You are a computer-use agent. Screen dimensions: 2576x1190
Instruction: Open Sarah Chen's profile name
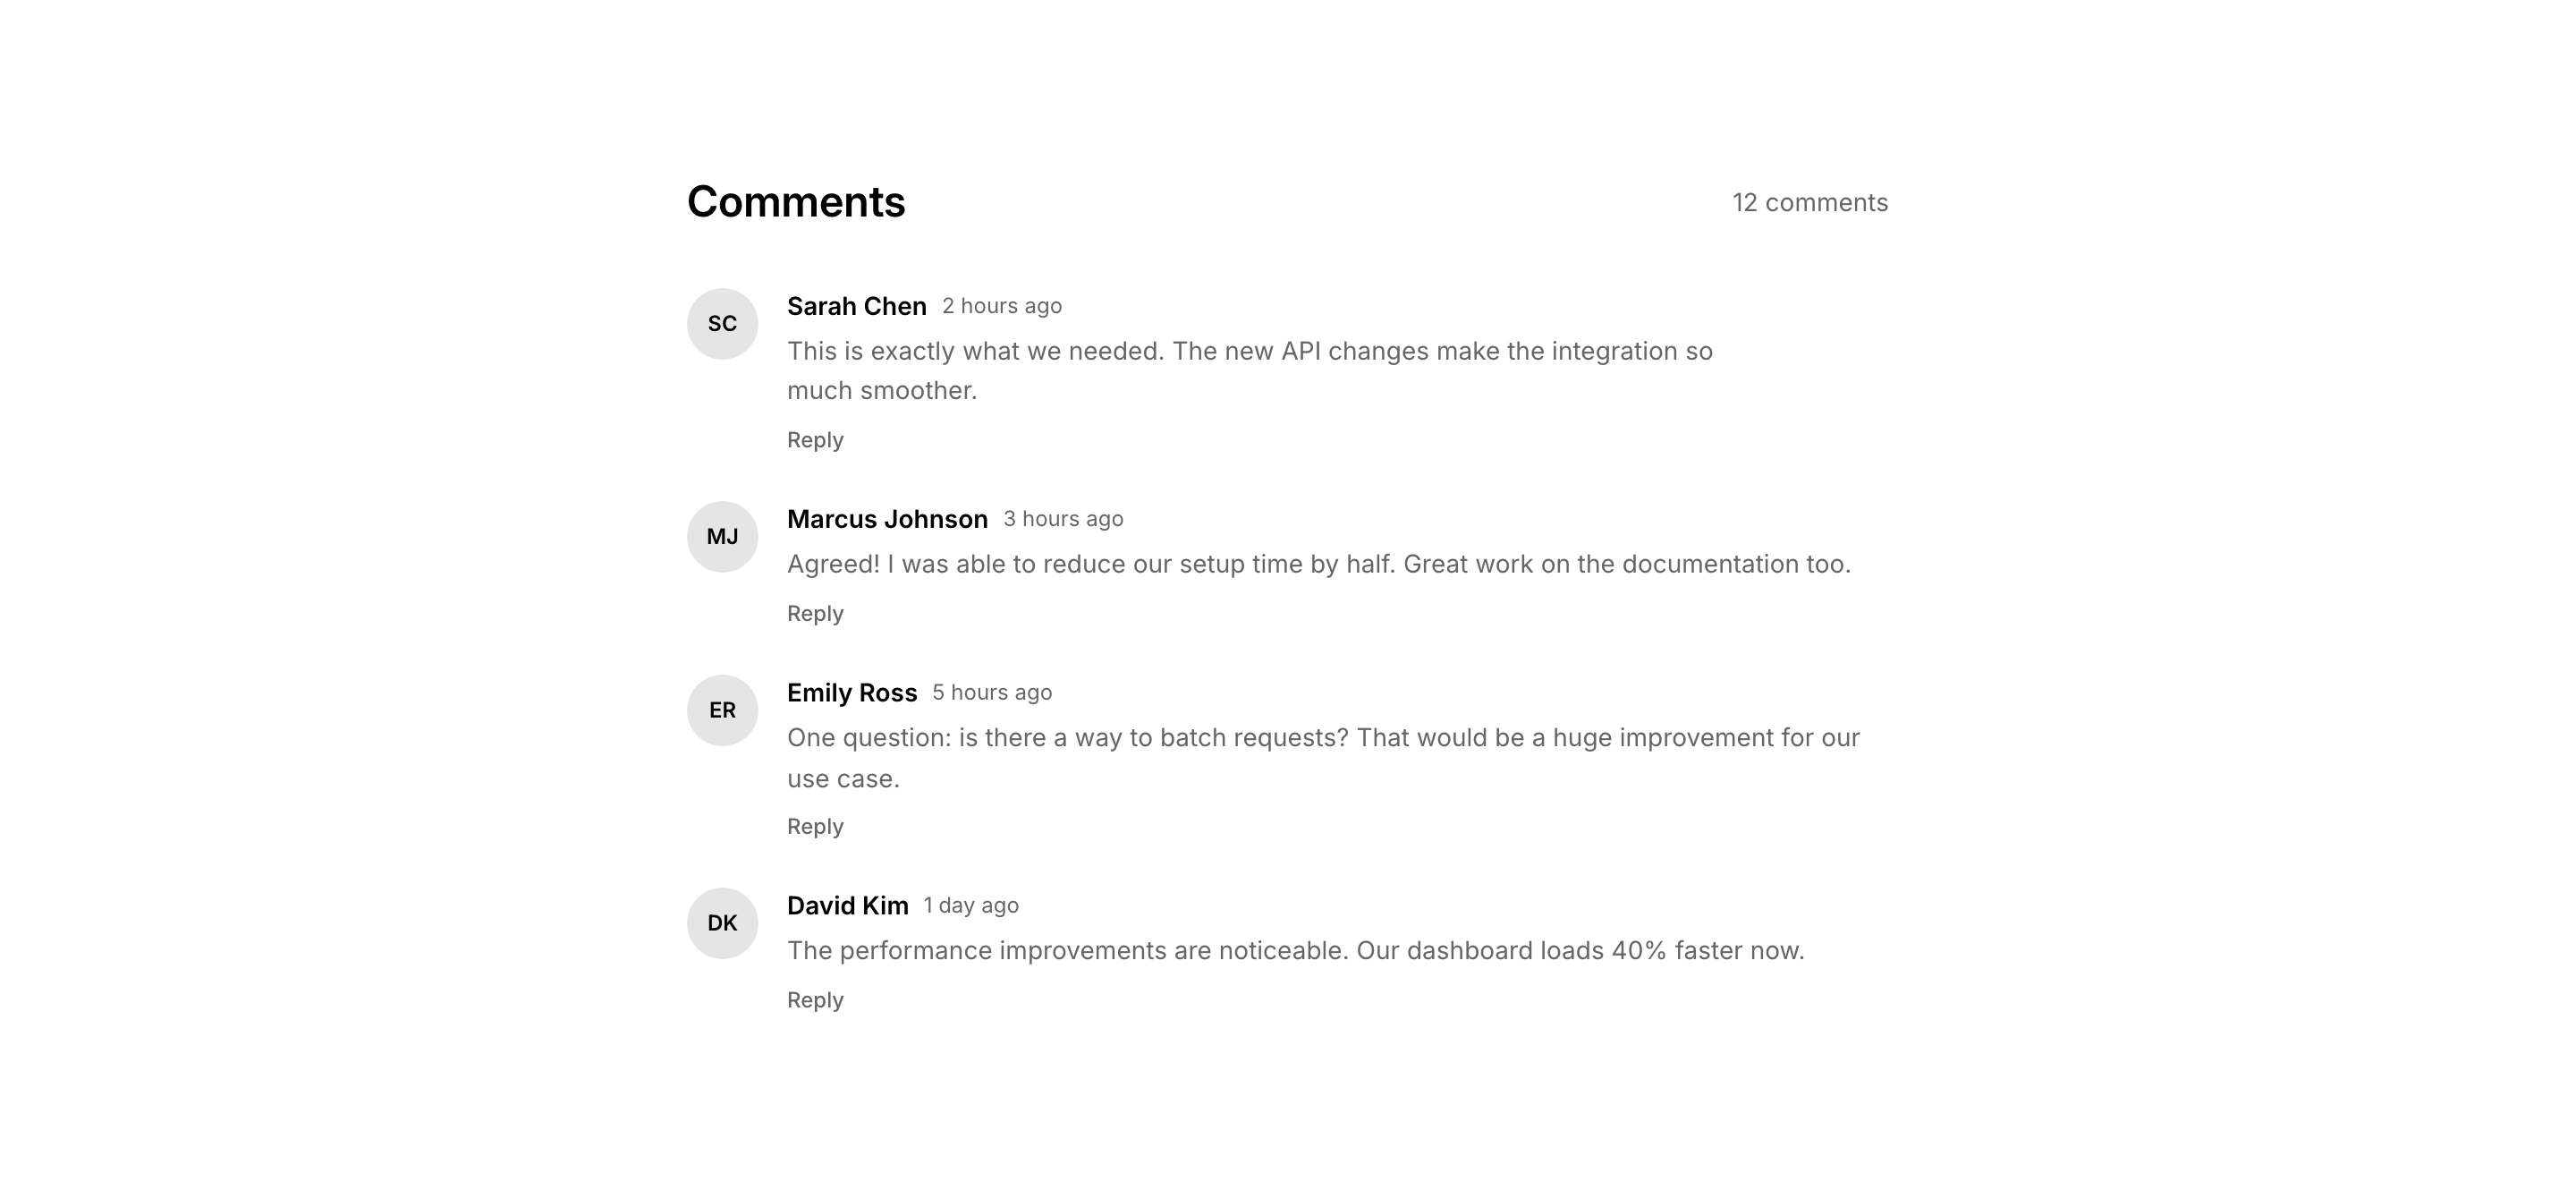coord(856,306)
